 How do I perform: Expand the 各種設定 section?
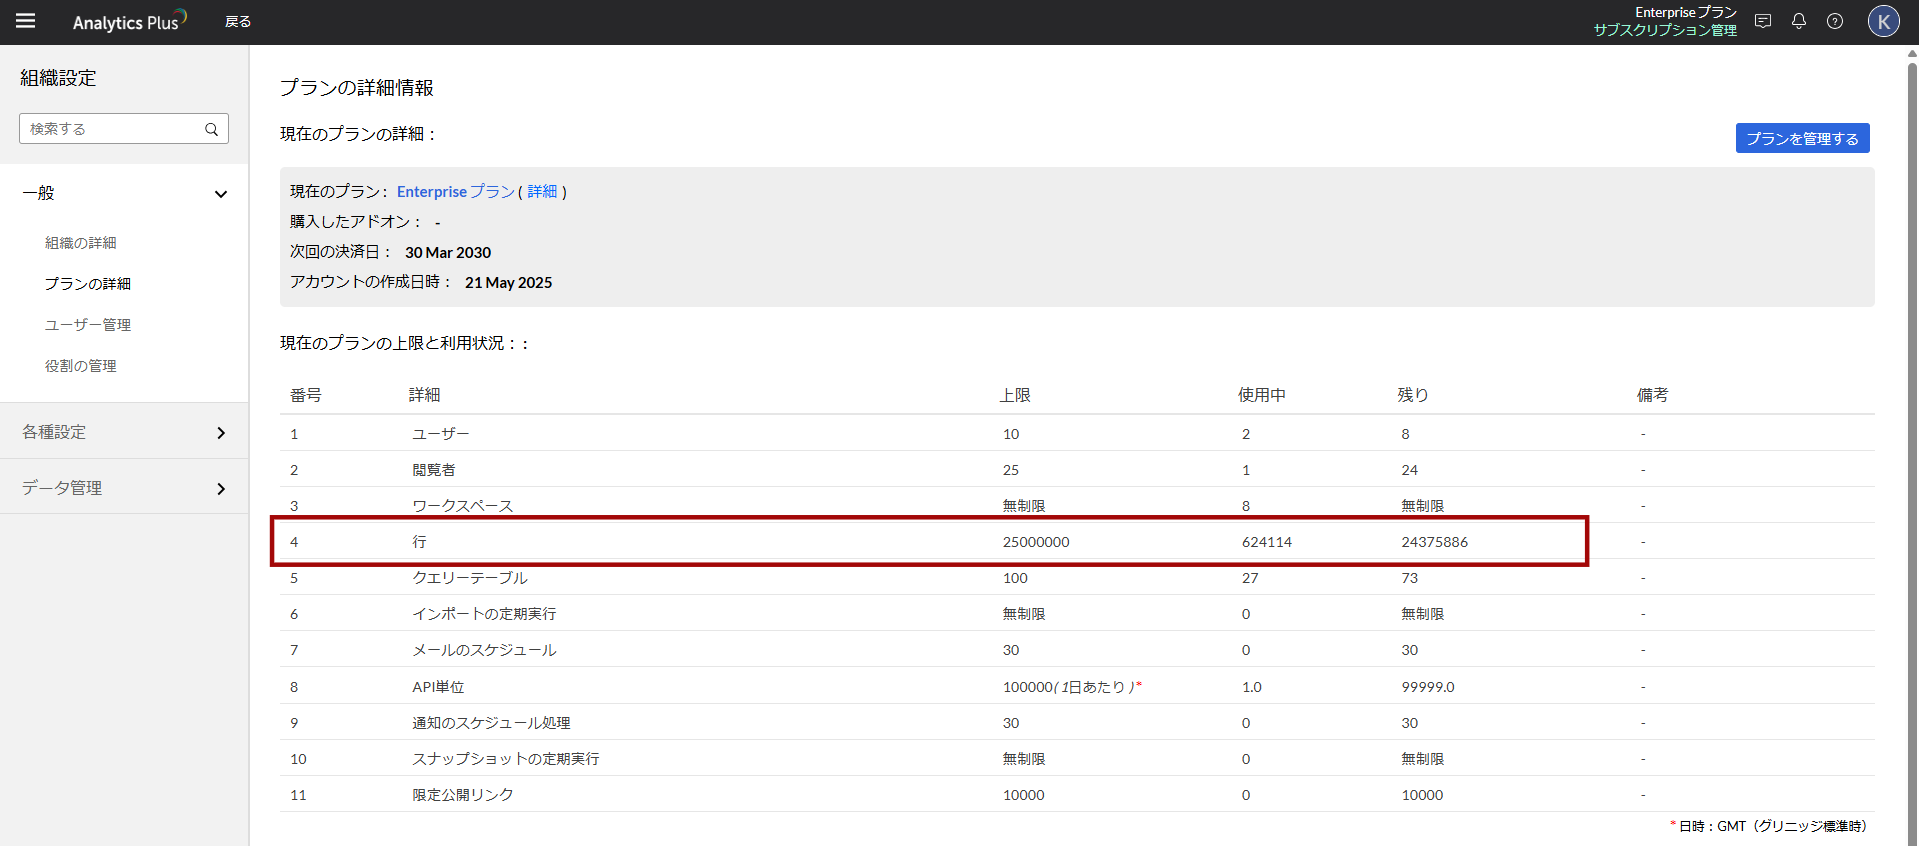point(221,433)
